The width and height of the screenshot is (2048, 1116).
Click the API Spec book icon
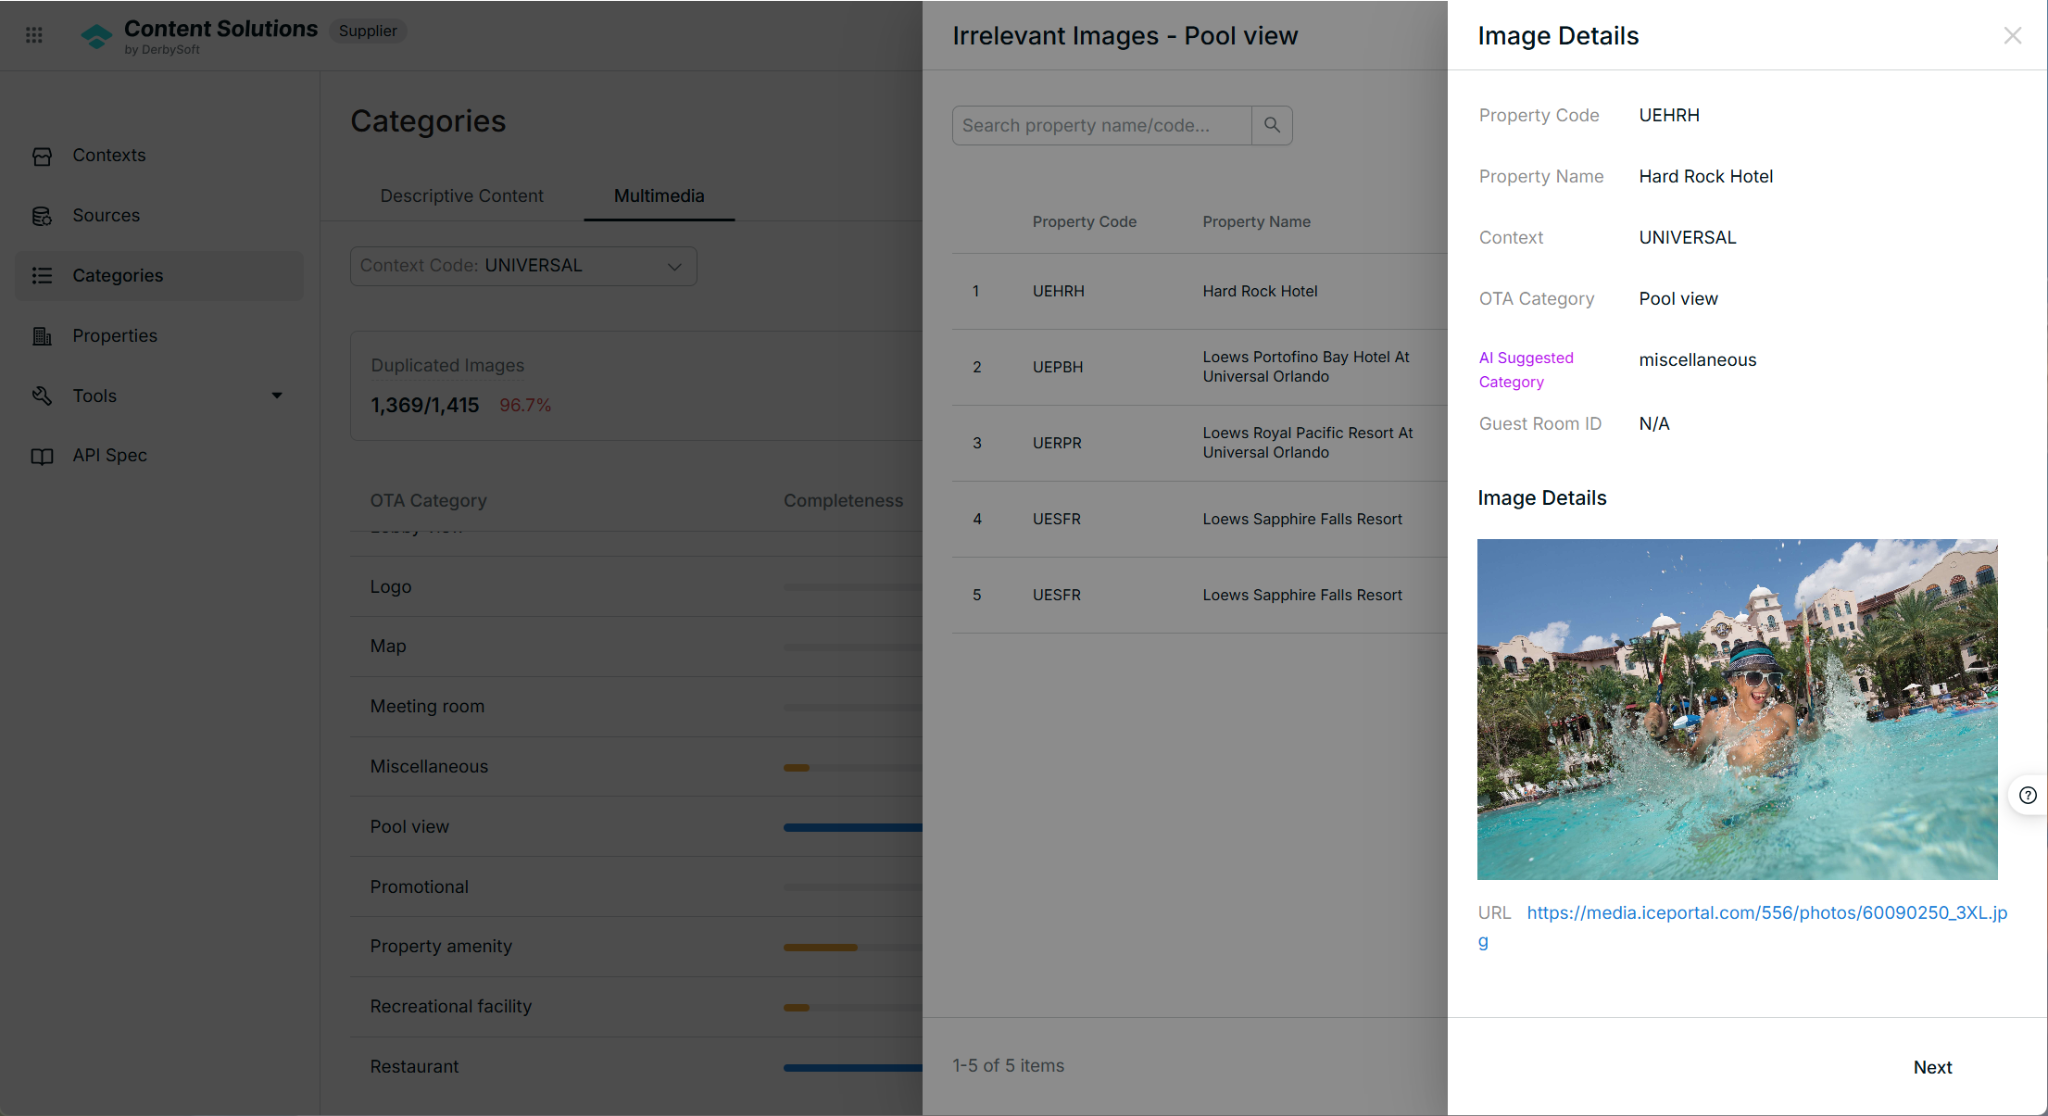42,456
